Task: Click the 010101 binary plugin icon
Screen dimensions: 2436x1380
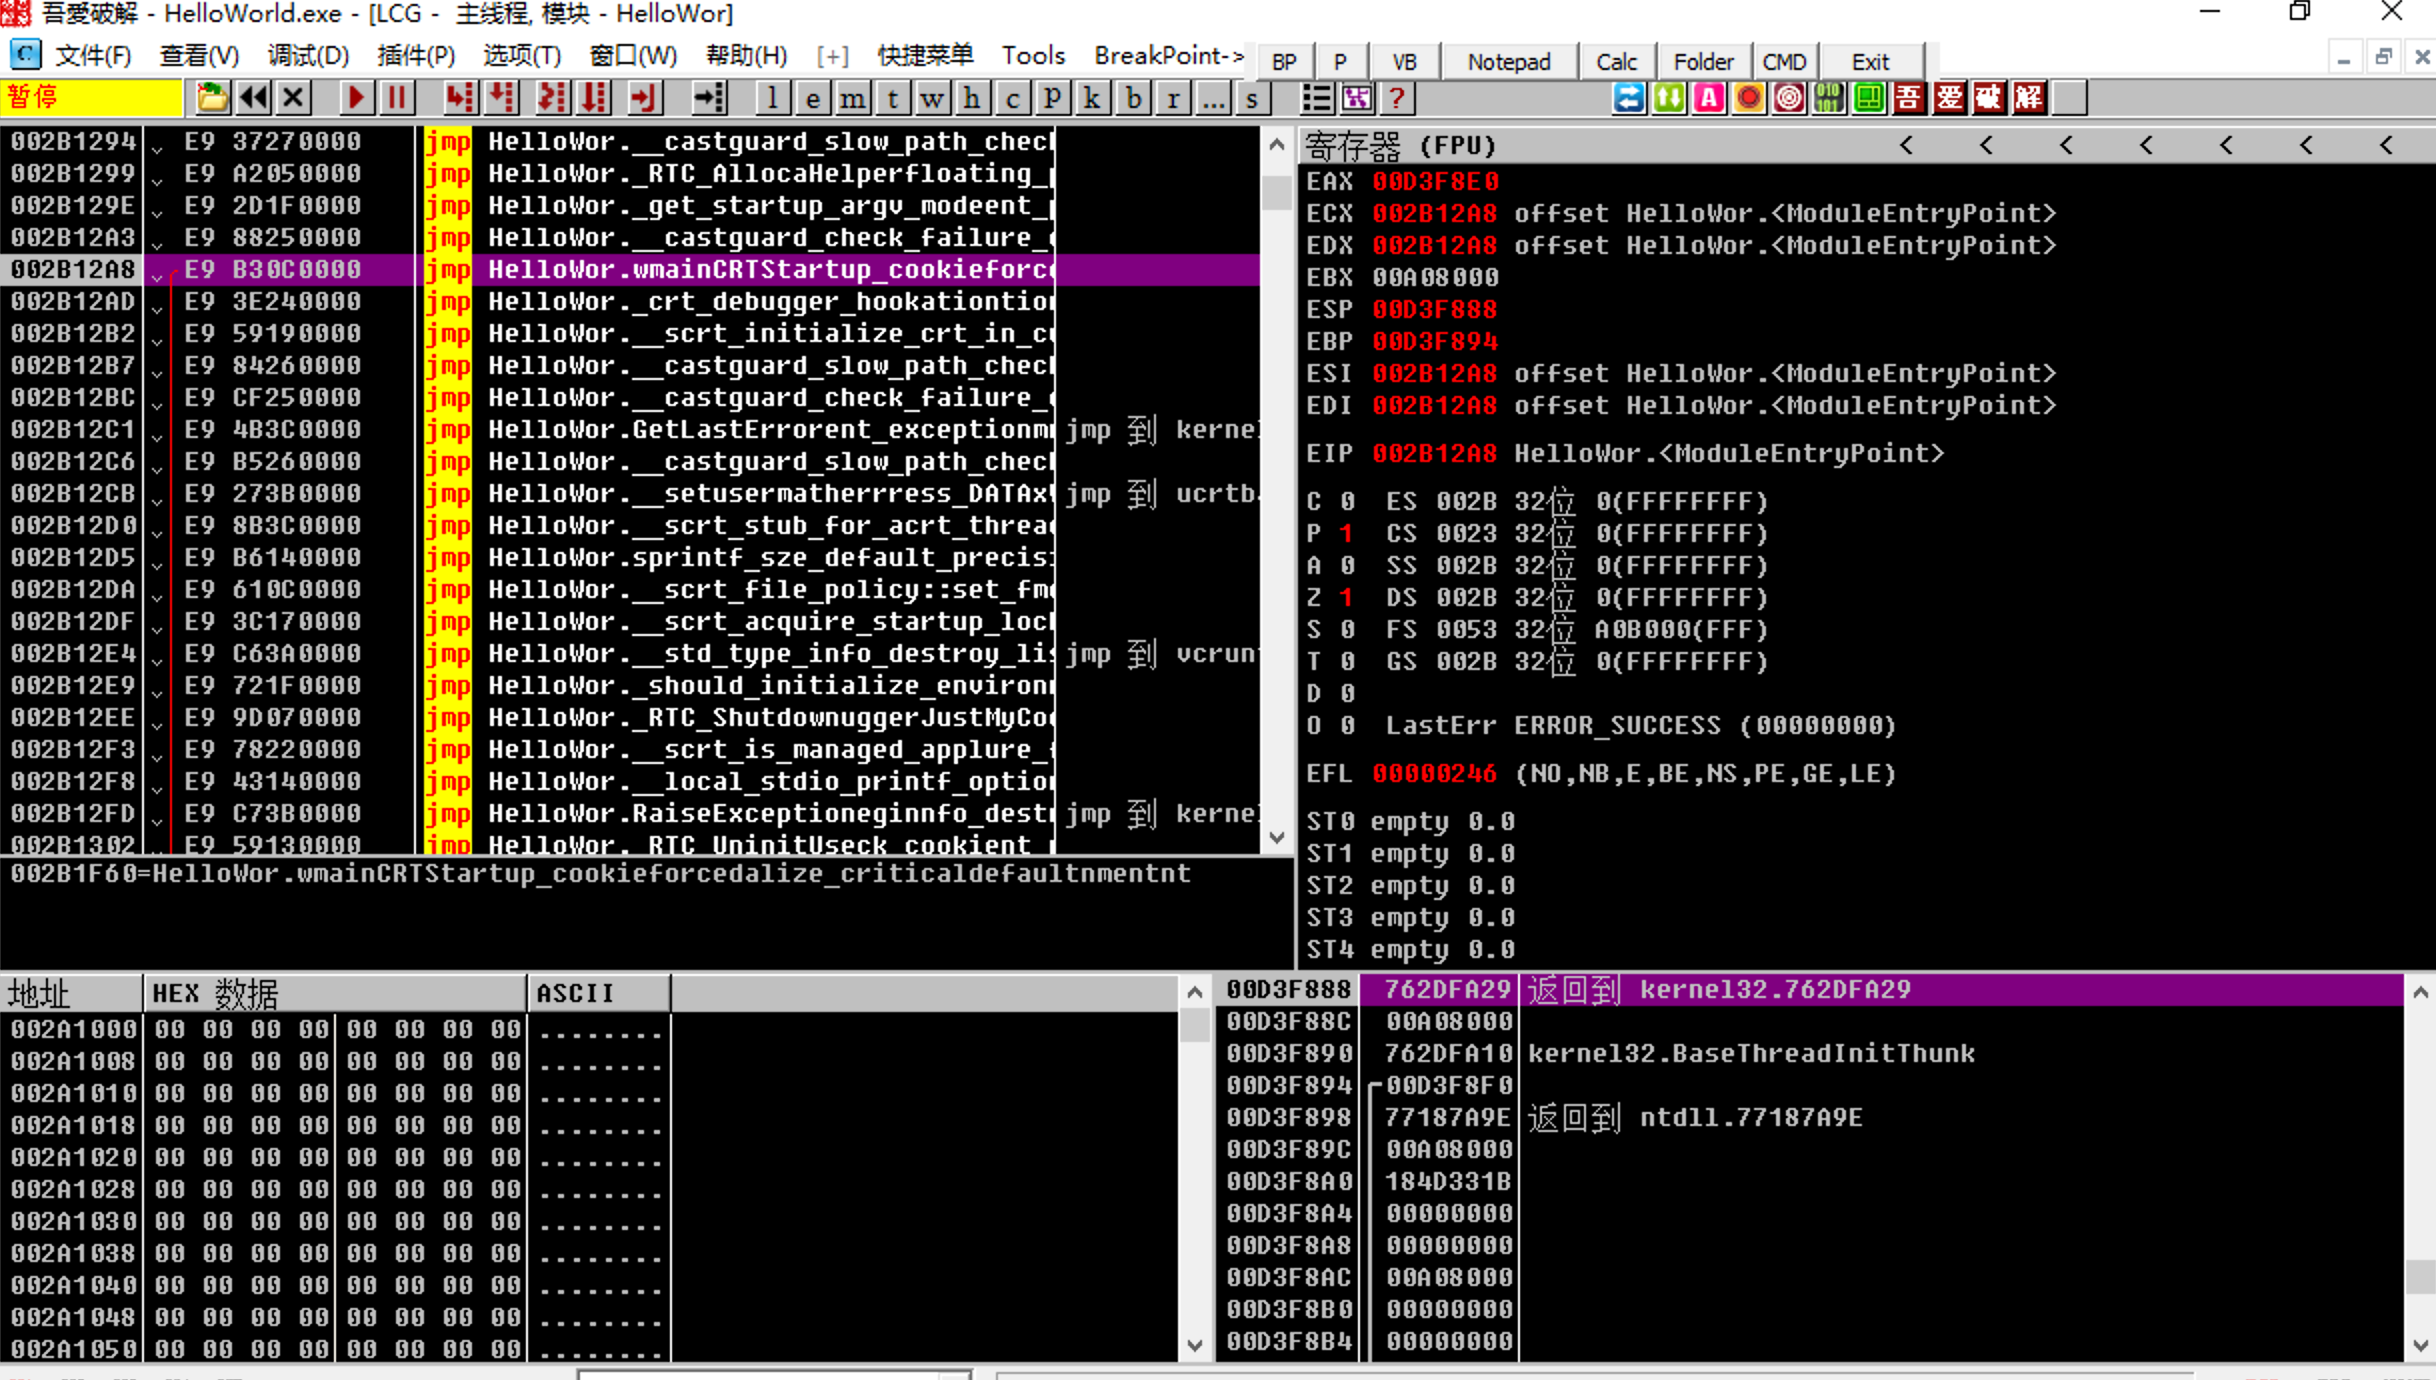Action: (1829, 98)
